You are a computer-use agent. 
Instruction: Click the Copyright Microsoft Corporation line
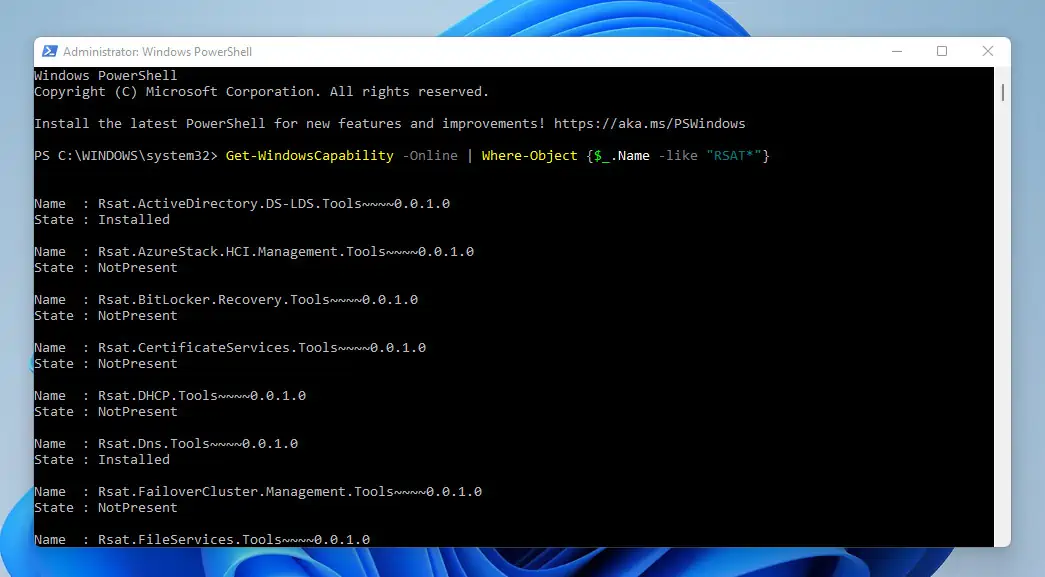tap(262, 91)
